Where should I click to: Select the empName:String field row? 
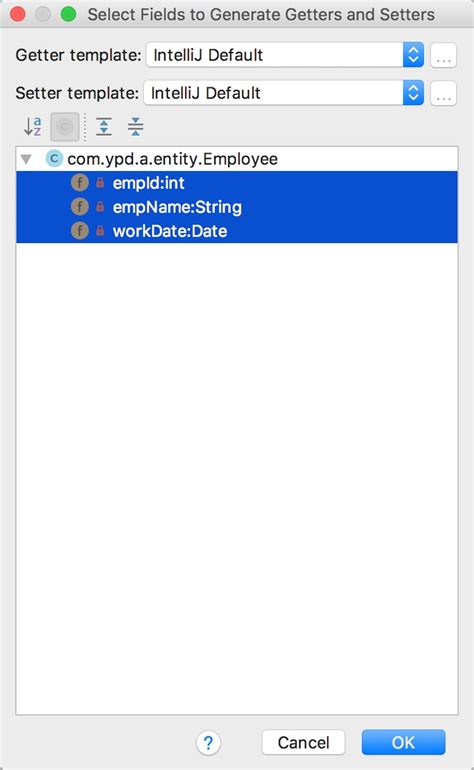pyautogui.click(x=237, y=207)
